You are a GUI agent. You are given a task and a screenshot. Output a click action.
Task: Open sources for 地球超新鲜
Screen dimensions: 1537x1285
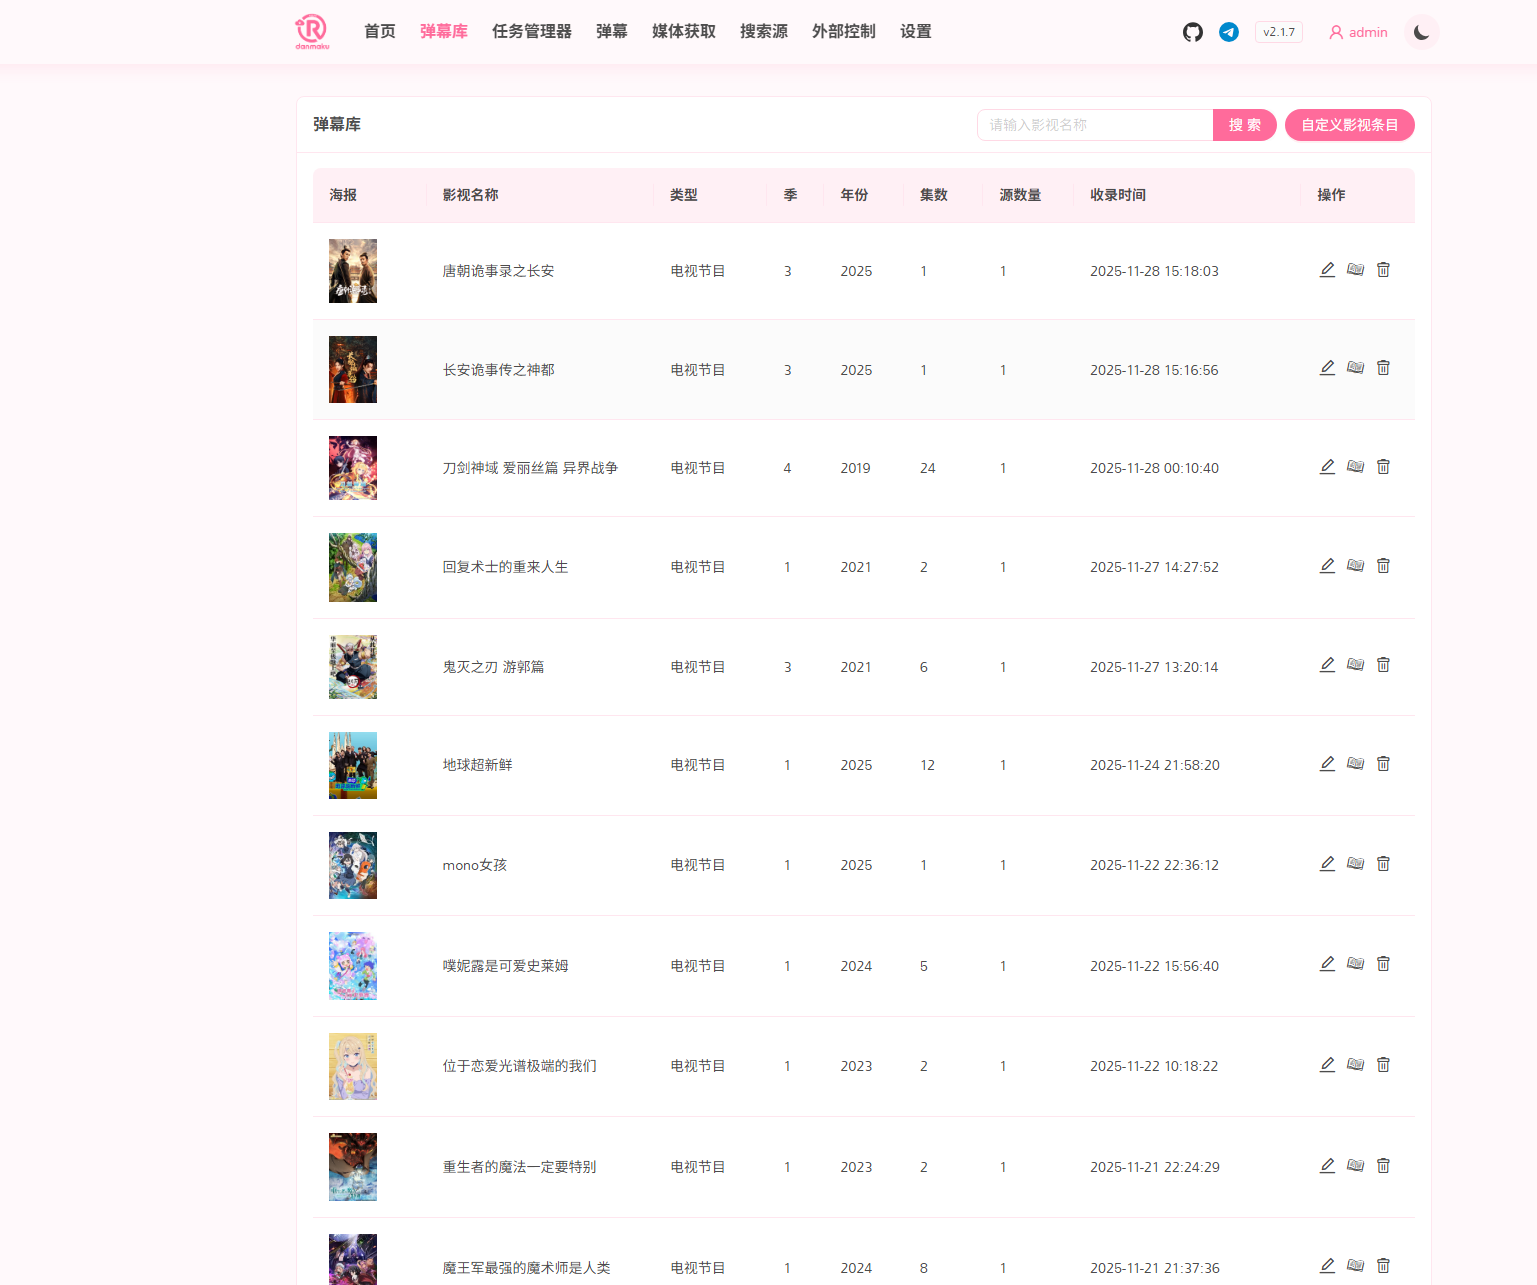(1355, 764)
